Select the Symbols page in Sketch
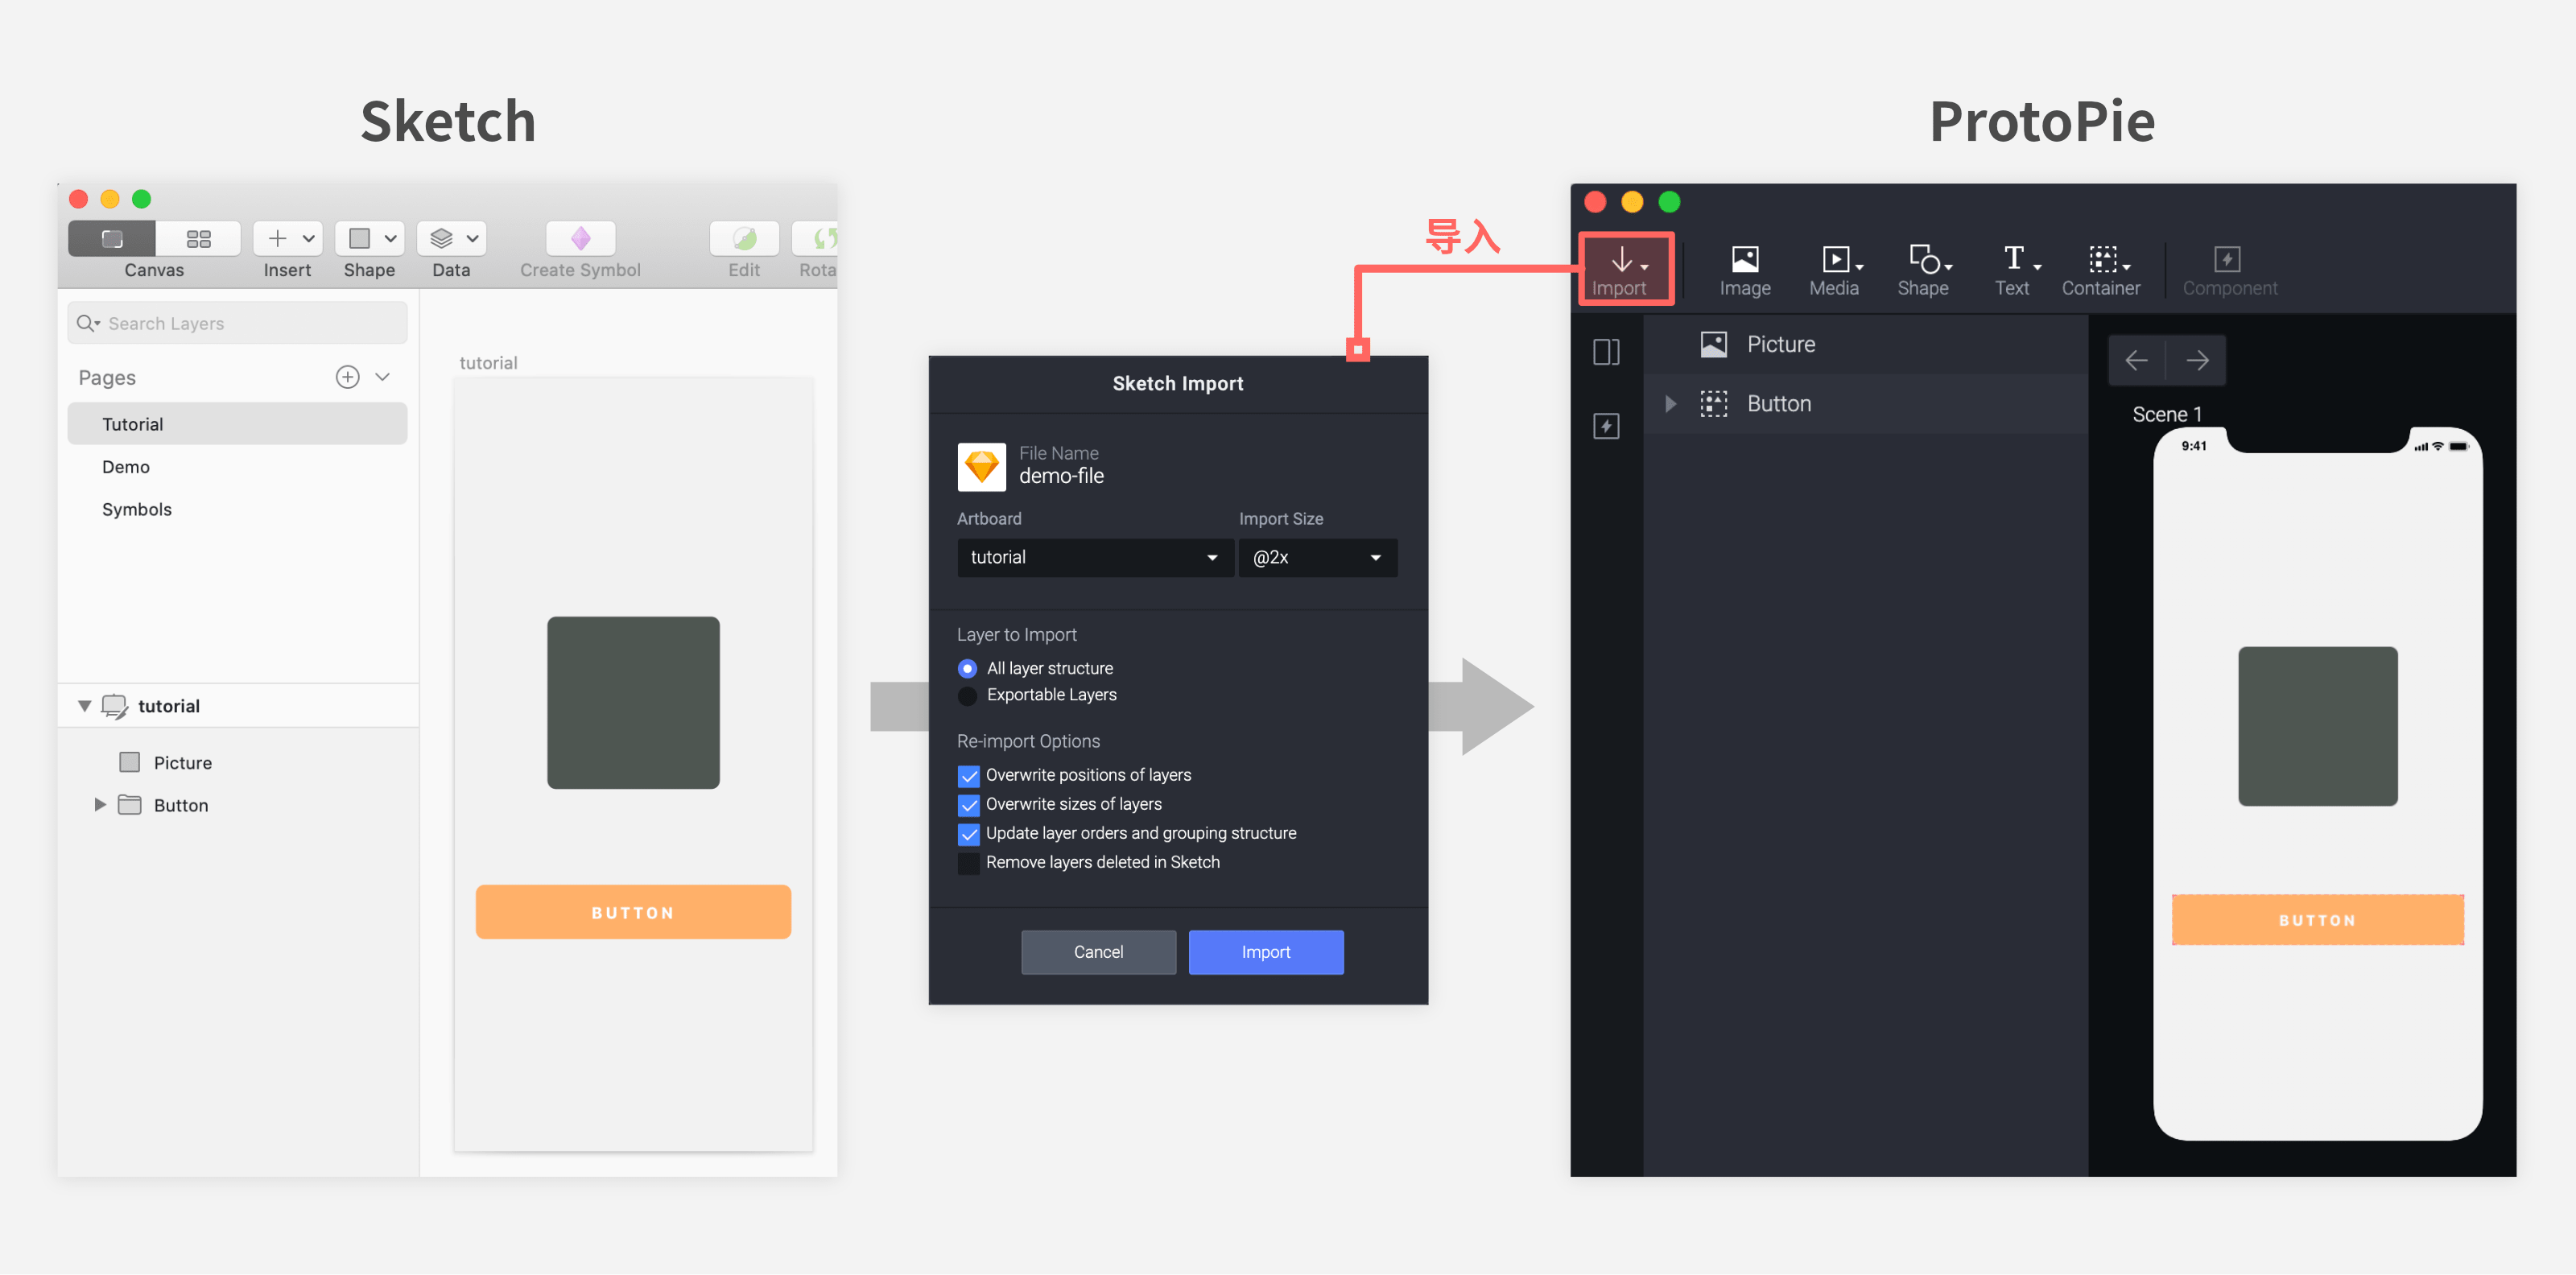The image size is (2576, 1275). click(x=237, y=509)
